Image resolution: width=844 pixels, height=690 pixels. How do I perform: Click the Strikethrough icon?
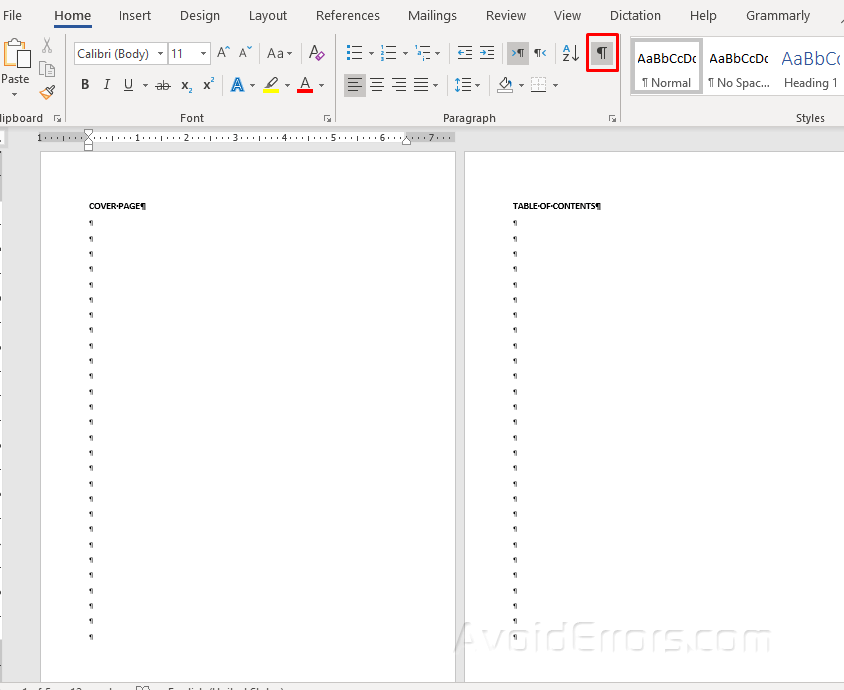[x=163, y=85]
